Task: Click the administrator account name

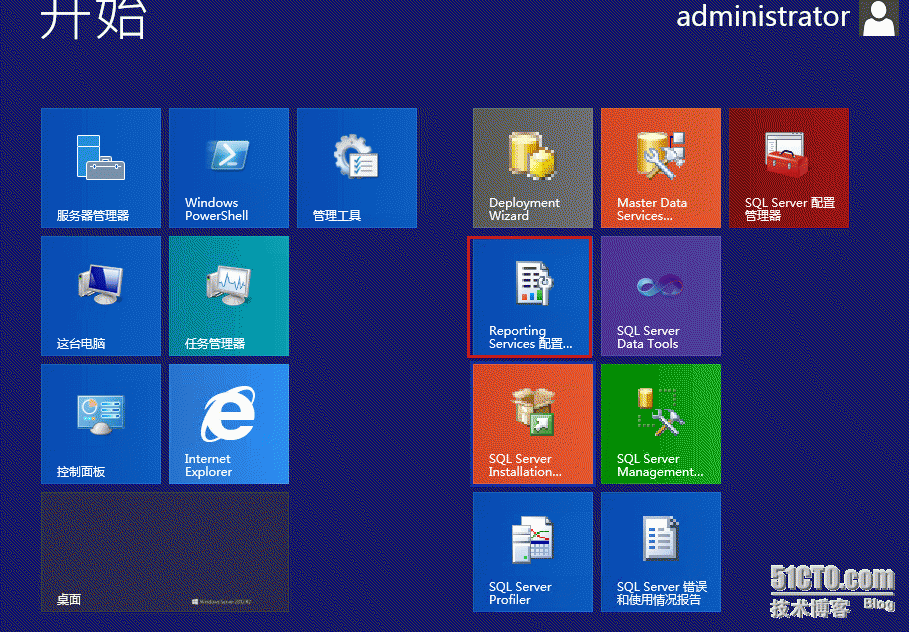Action: click(x=762, y=16)
